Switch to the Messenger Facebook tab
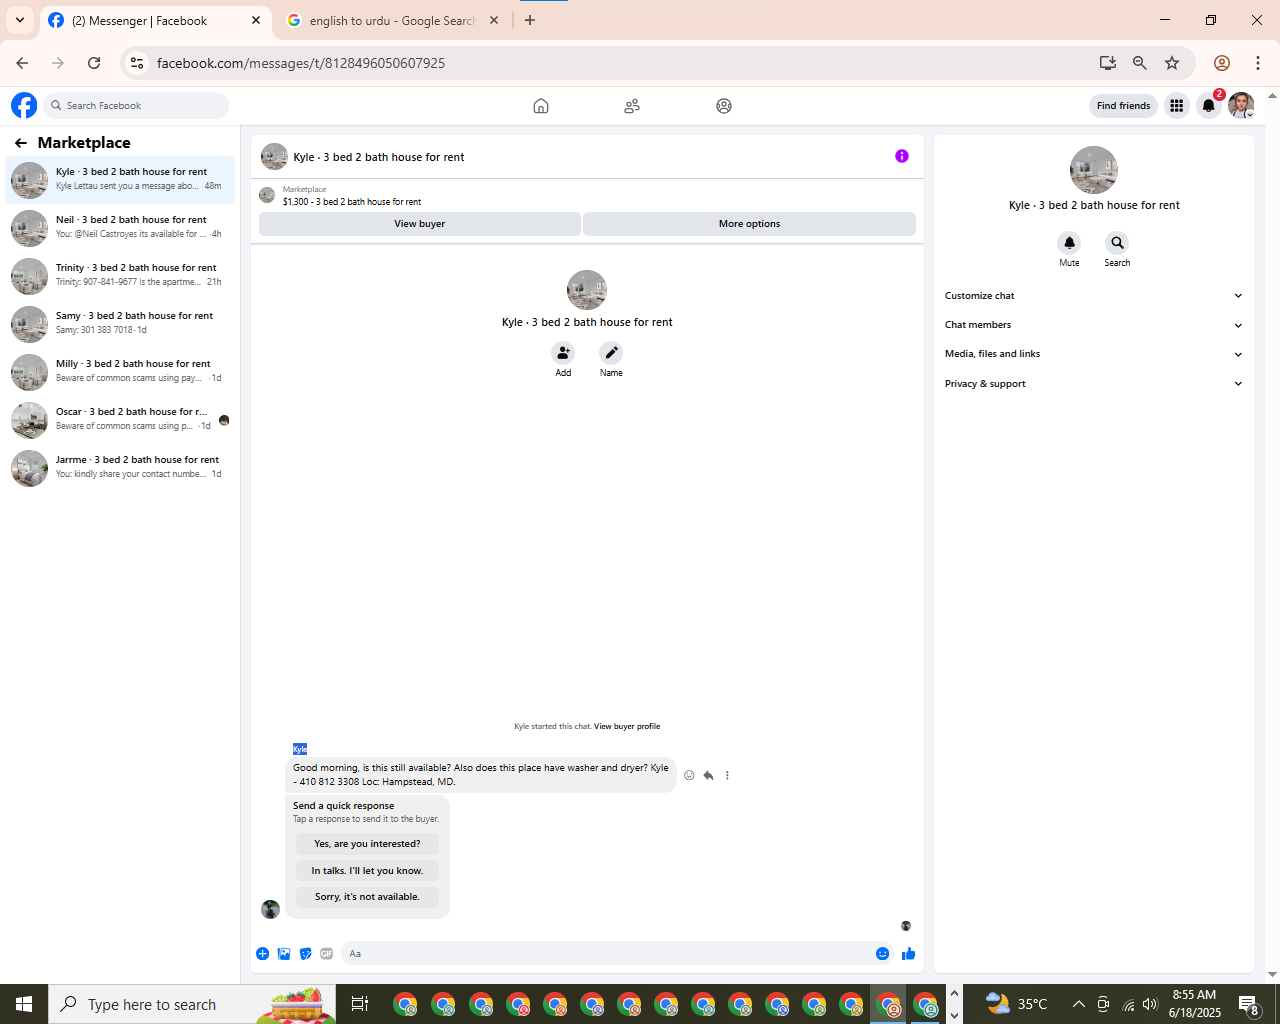 click(x=155, y=21)
